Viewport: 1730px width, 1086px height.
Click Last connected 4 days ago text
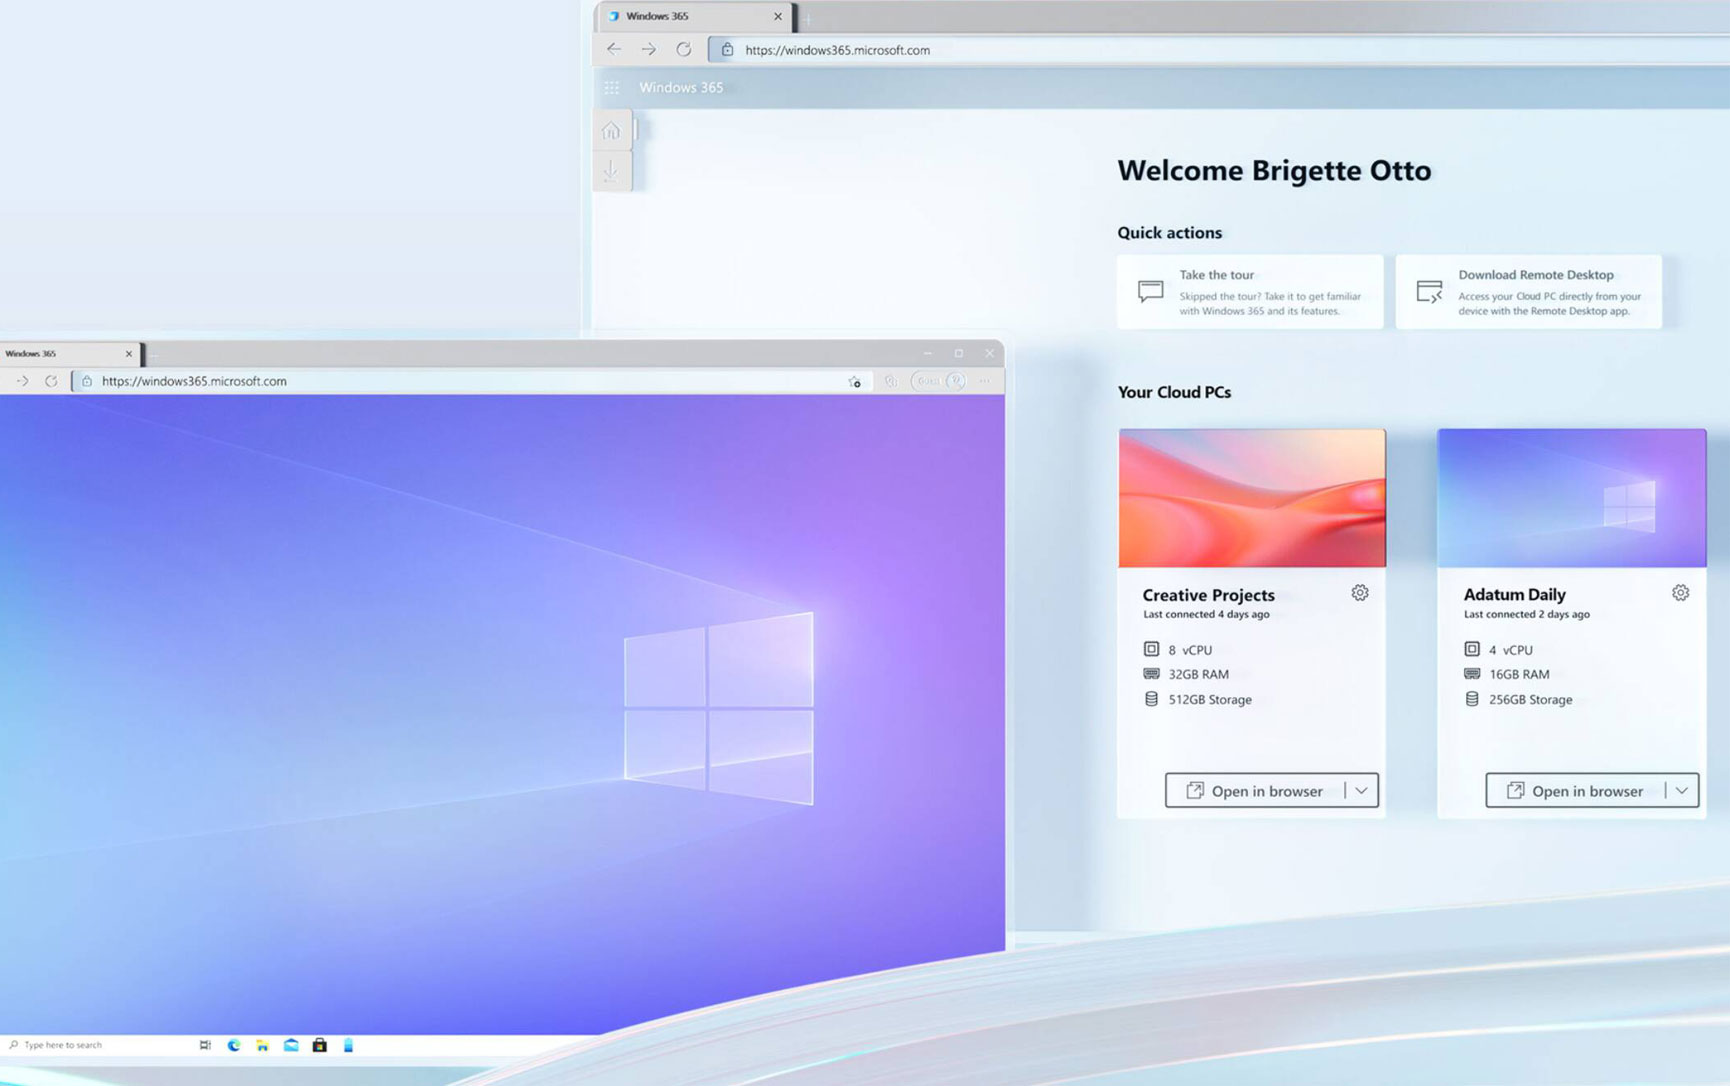click(x=1206, y=615)
